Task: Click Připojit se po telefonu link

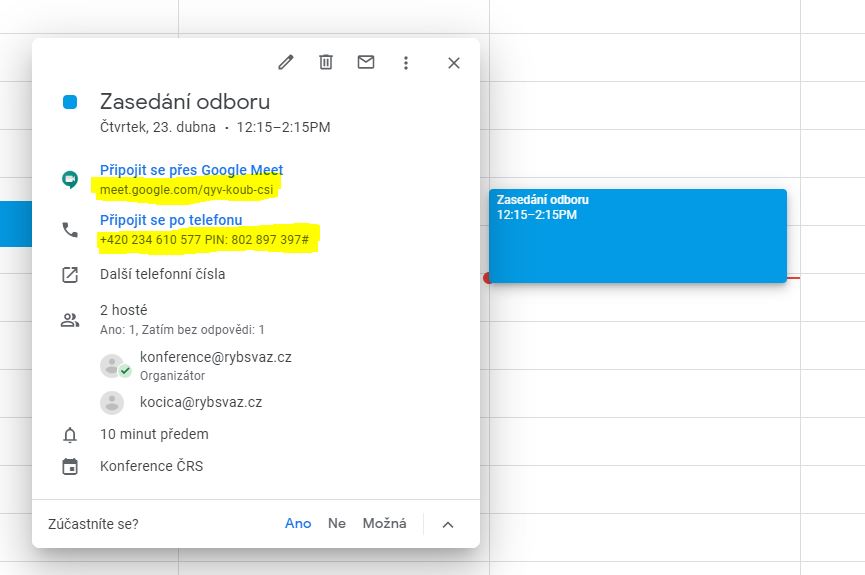Action: point(171,220)
